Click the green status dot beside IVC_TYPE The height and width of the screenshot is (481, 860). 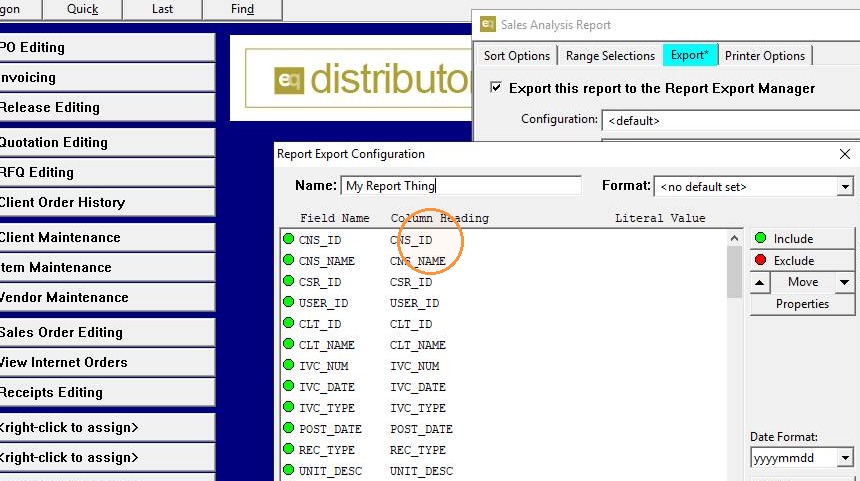288,407
